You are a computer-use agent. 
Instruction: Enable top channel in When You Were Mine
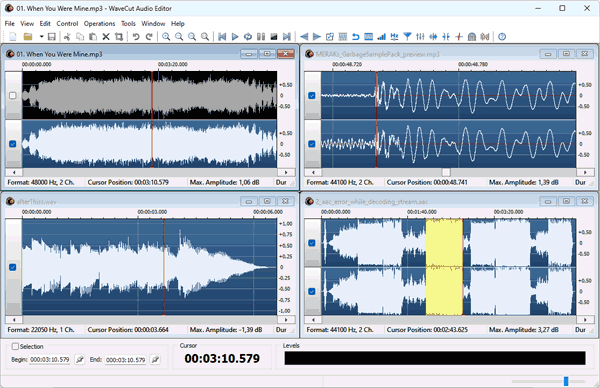(x=13, y=95)
